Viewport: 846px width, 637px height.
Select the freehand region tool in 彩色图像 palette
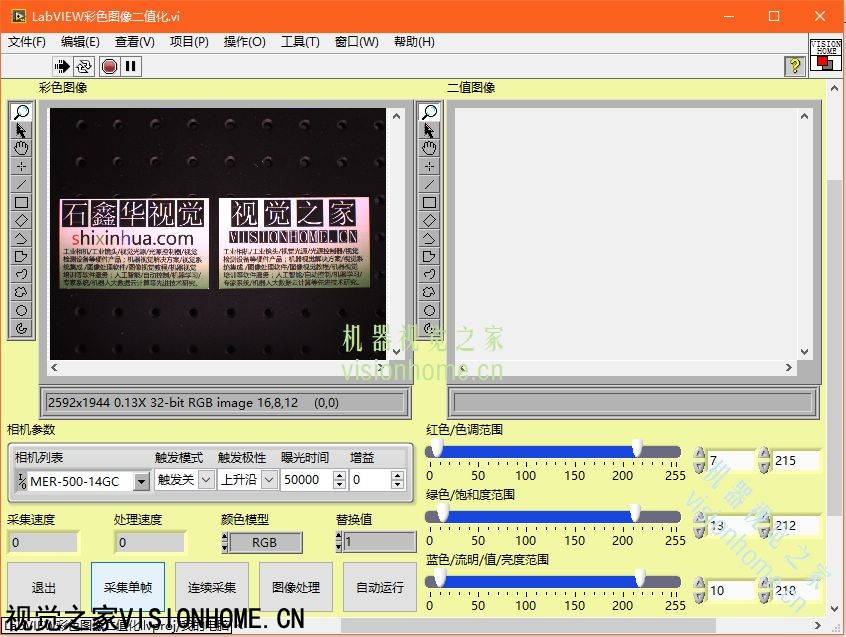[22, 292]
